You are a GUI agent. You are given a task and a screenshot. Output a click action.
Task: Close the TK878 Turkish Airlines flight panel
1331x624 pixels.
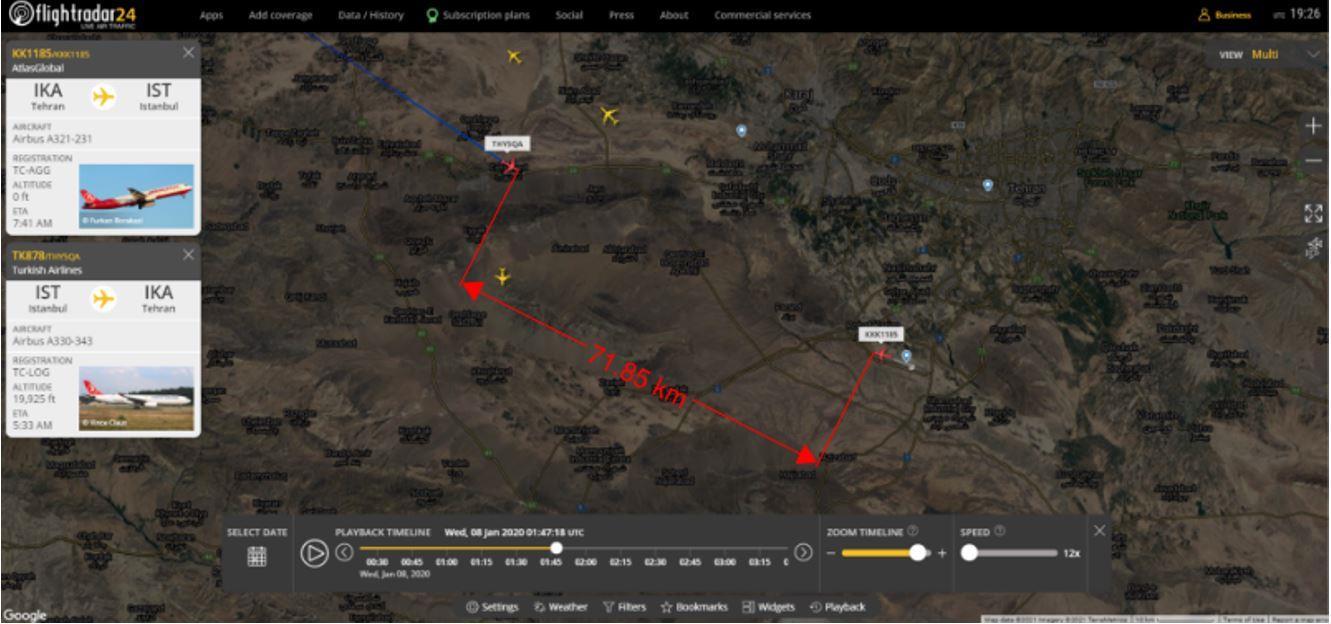(x=189, y=255)
